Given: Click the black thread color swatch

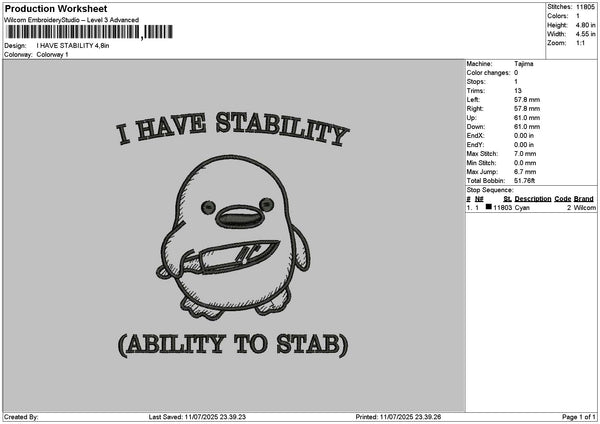Looking at the screenshot, I should [x=489, y=207].
